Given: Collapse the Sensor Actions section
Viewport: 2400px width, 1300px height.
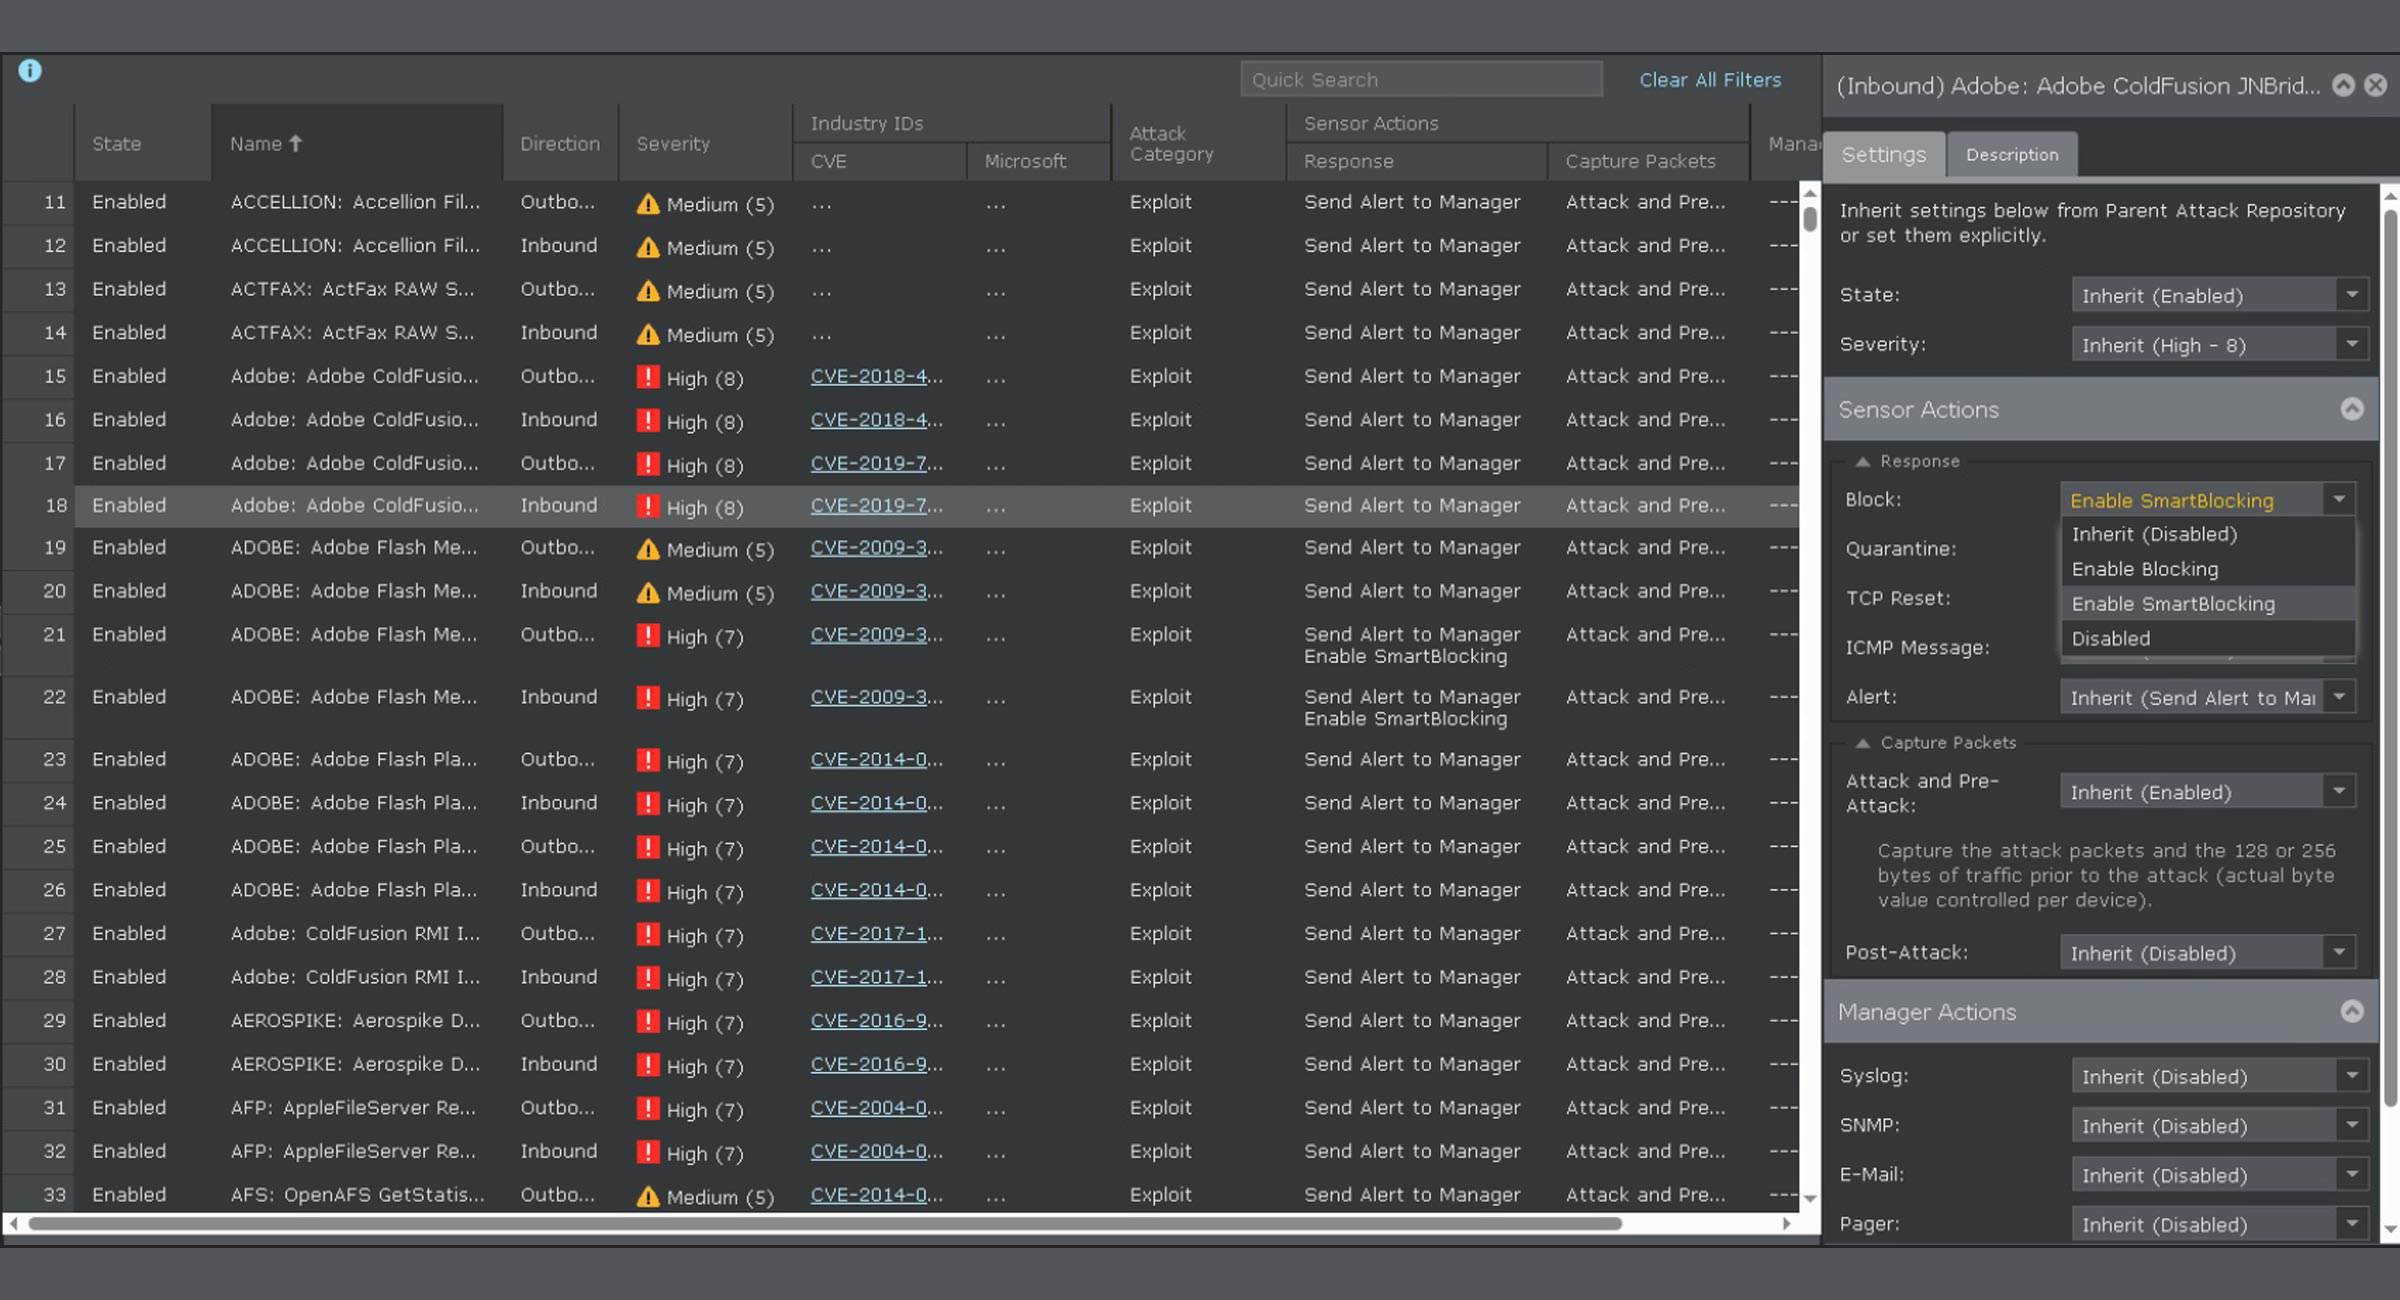Looking at the screenshot, I should tap(2352, 409).
